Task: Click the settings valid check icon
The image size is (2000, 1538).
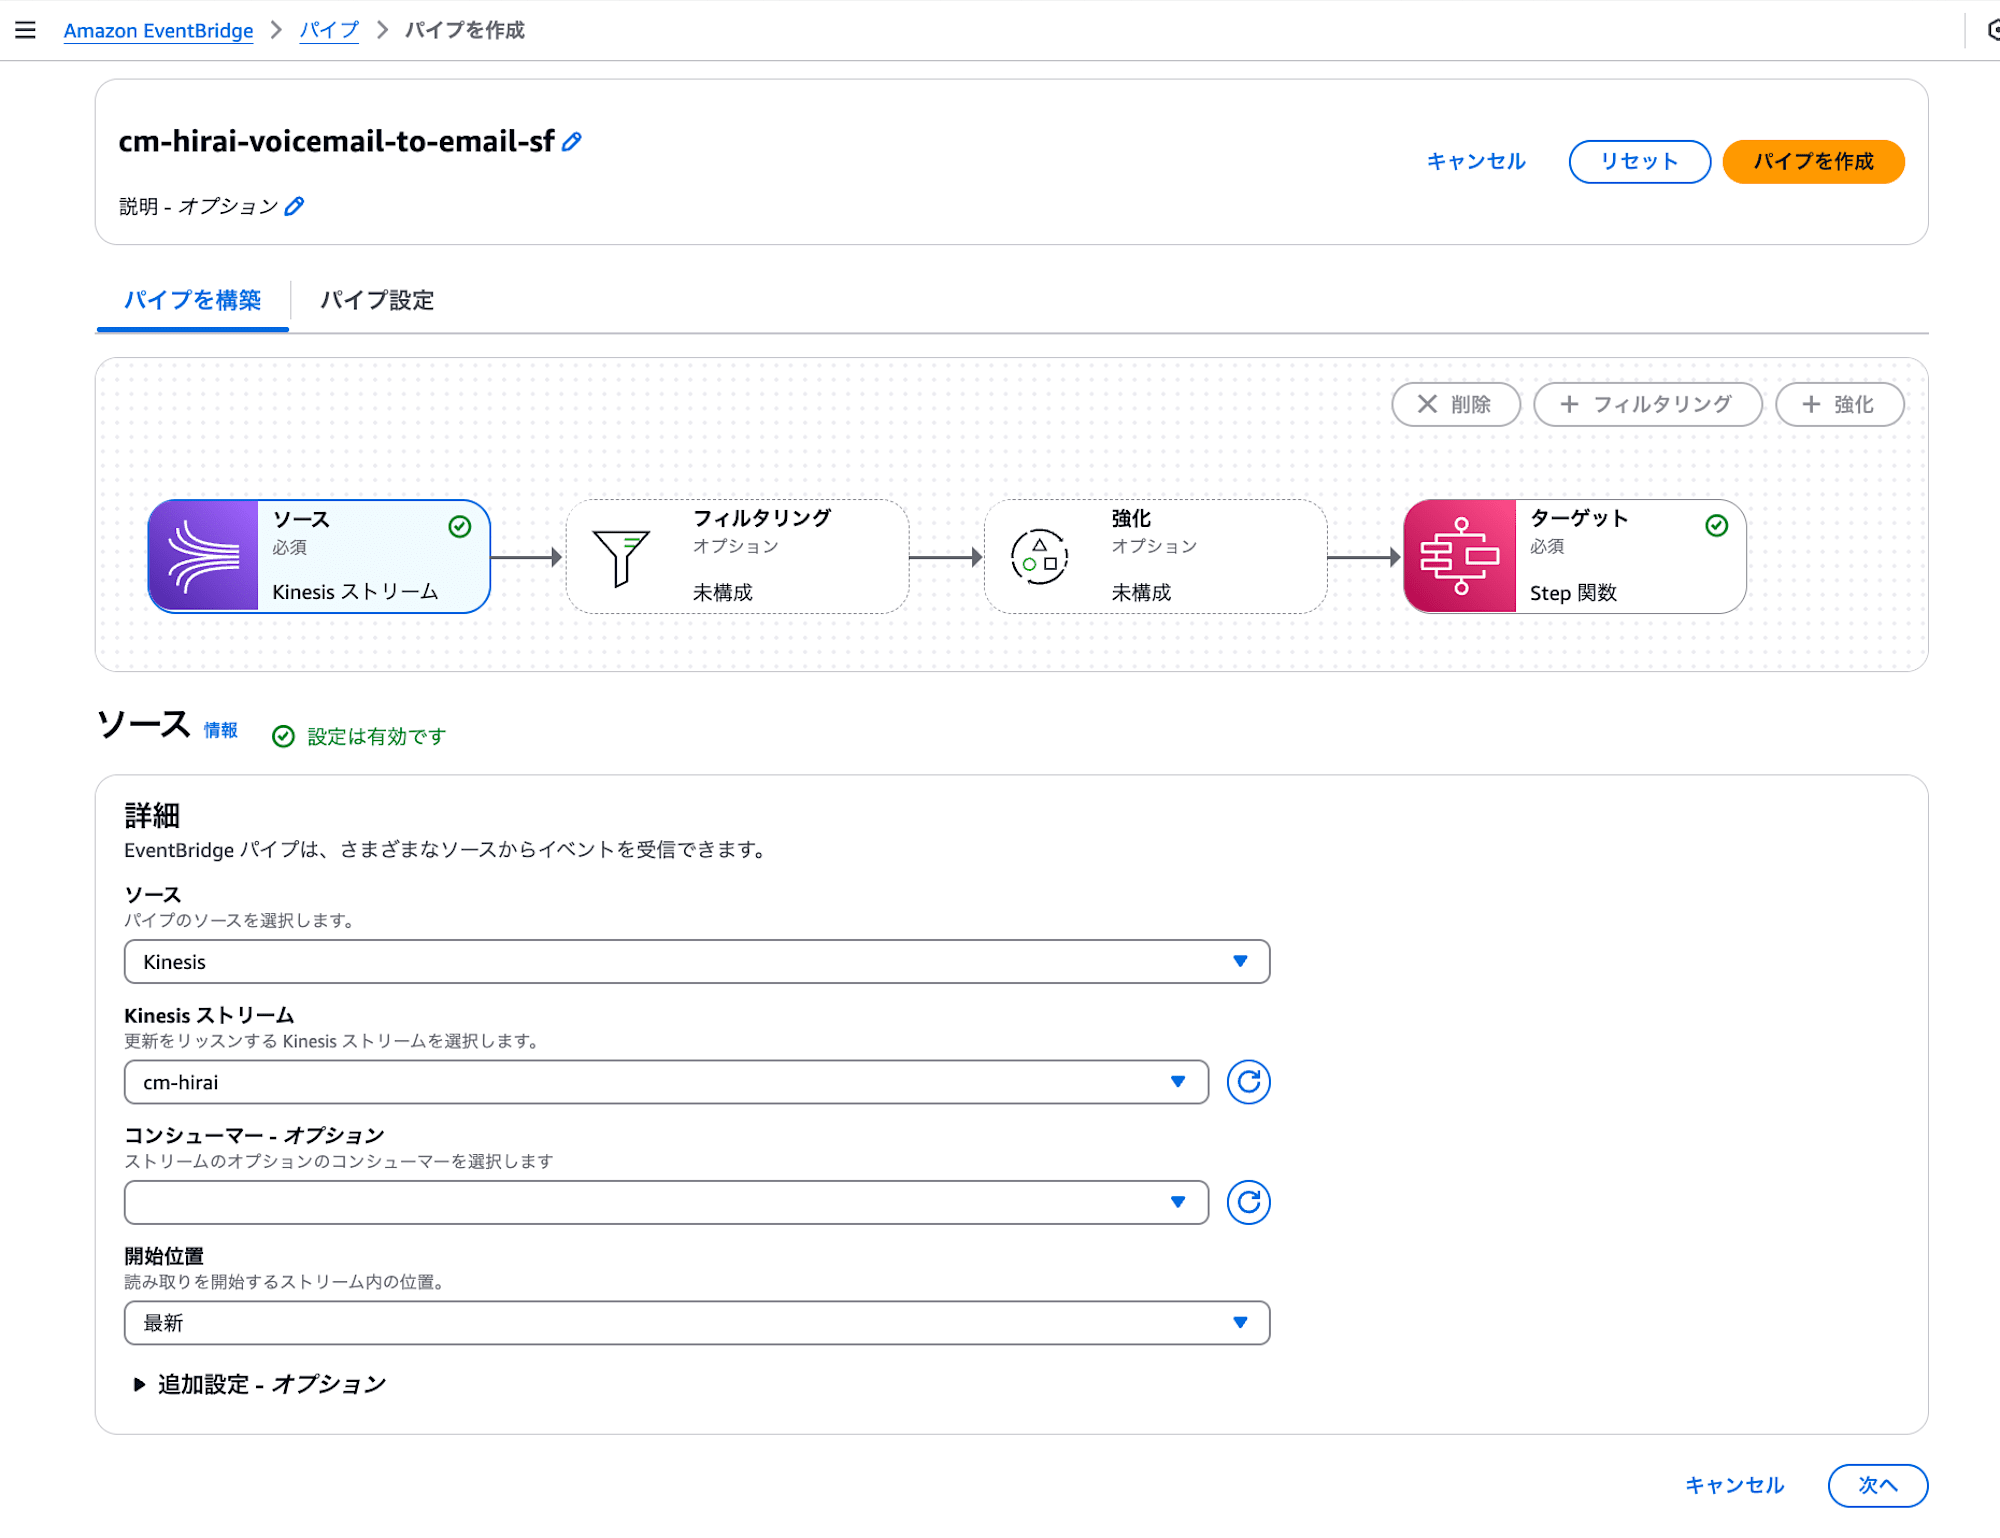Action: 284,737
